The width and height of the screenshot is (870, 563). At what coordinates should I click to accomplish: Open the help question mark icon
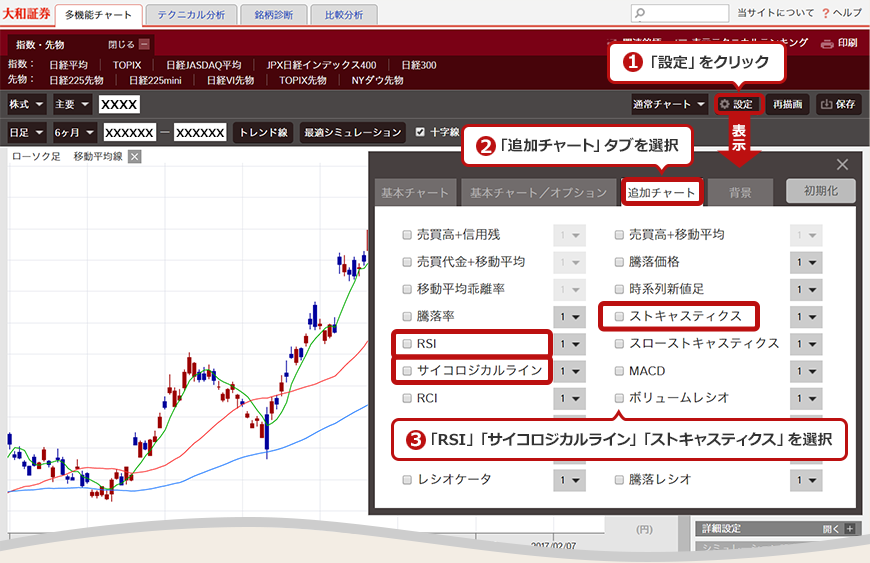826,13
